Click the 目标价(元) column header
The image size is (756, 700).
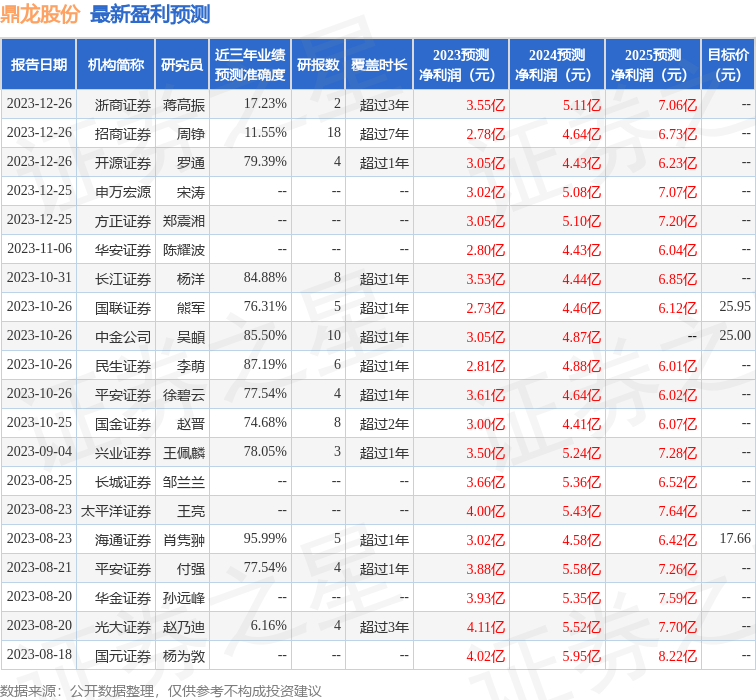pyautogui.click(x=728, y=65)
